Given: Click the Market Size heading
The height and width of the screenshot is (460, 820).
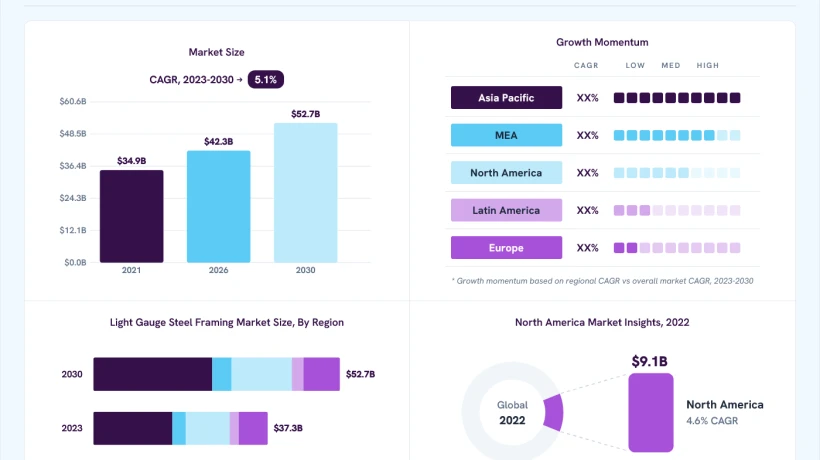Looking at the screenshot, I should pos(217,52).
